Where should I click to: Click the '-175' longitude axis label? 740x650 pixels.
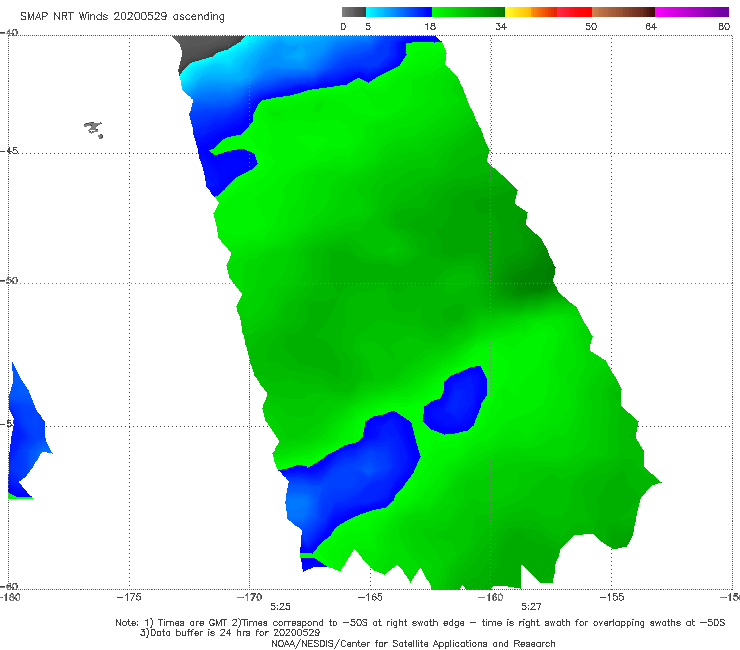coord(129,597)
